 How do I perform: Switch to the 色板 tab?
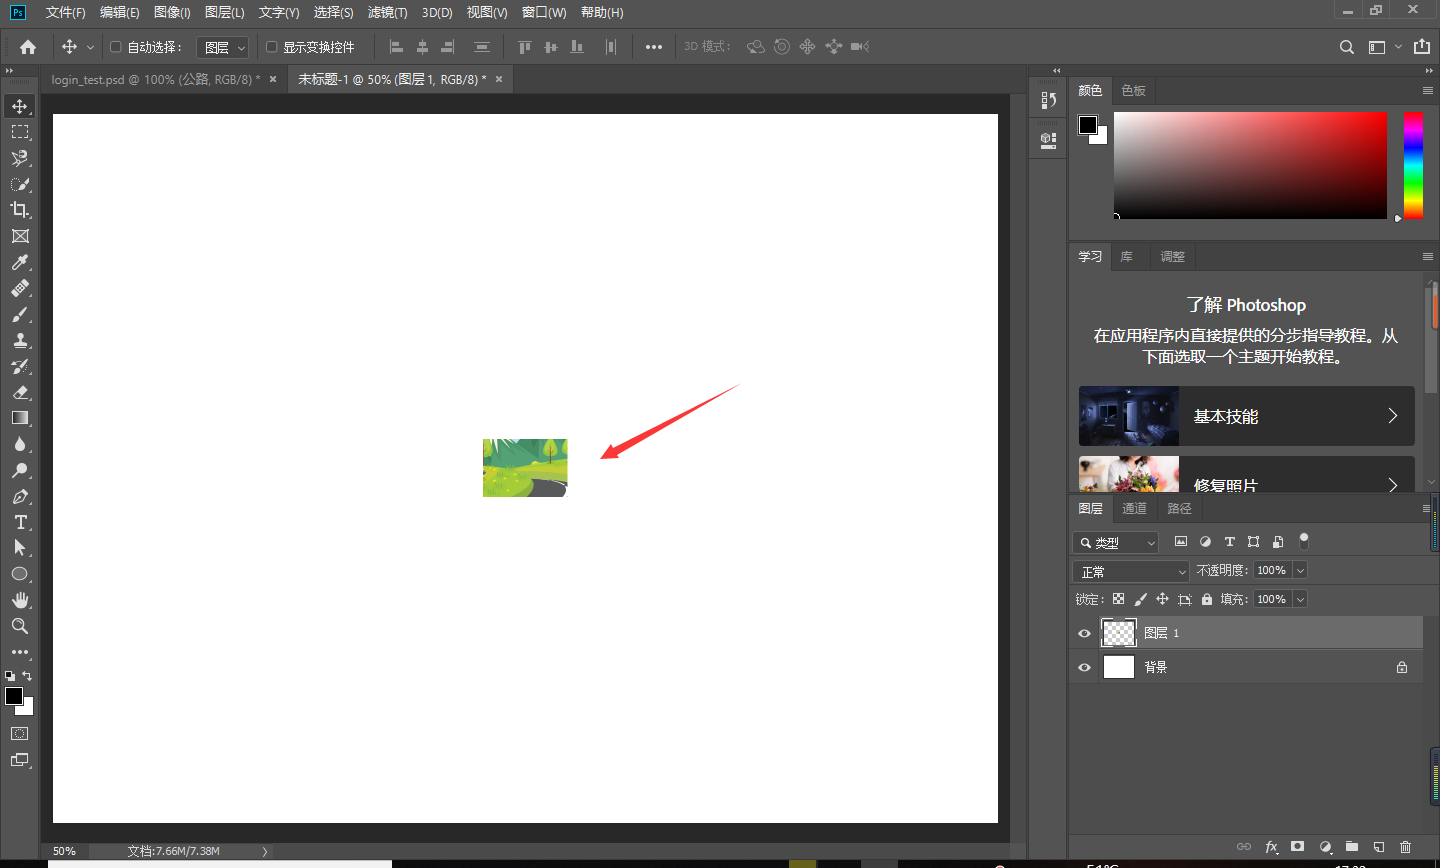1133,90
